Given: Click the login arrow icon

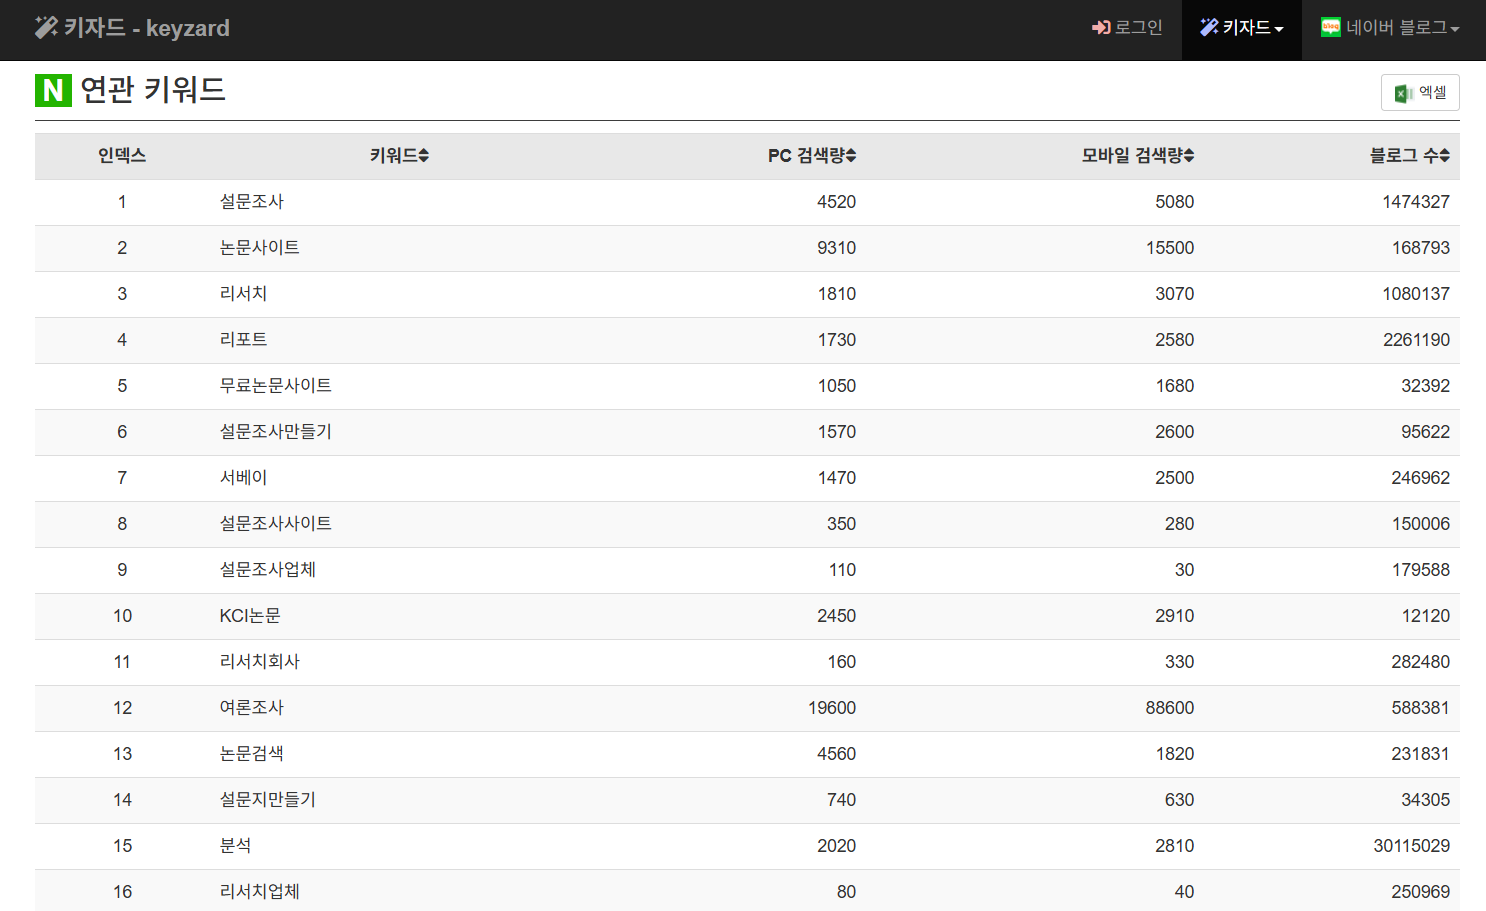Looking at the screenshot, I should [x=1101, y=28].
